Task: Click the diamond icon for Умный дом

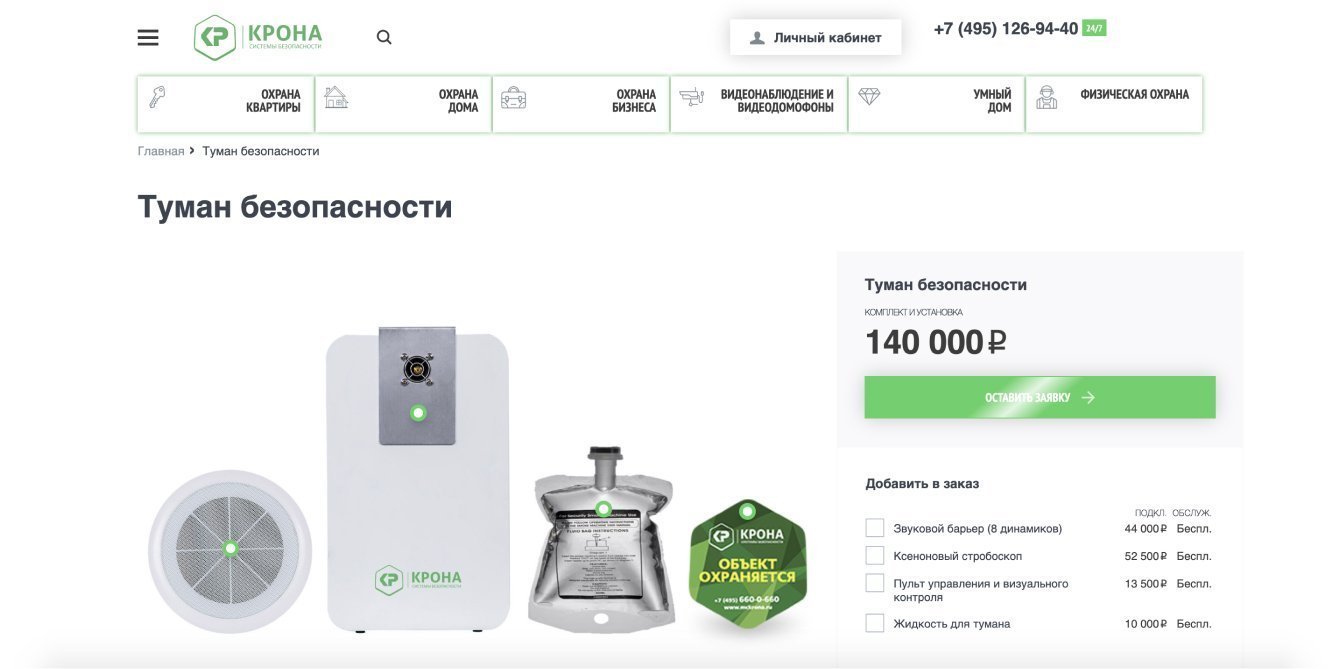Action: 869,96
